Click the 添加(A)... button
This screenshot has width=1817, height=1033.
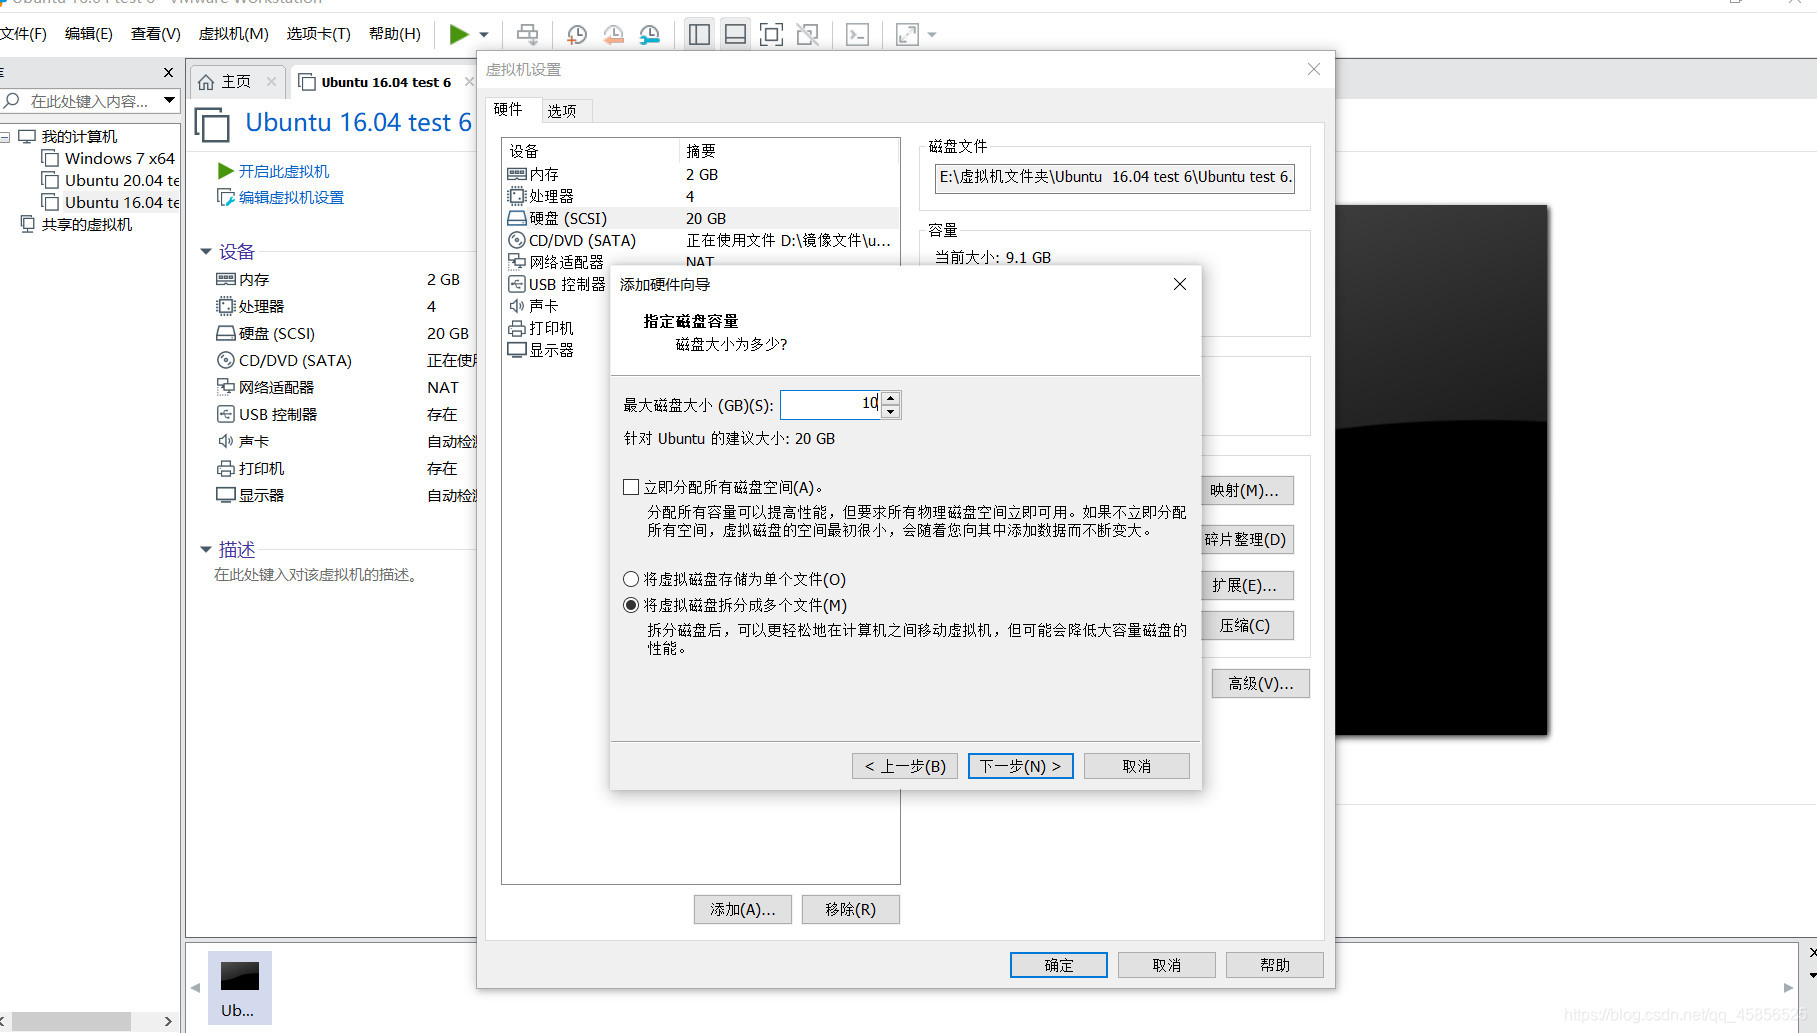point(743,909)
